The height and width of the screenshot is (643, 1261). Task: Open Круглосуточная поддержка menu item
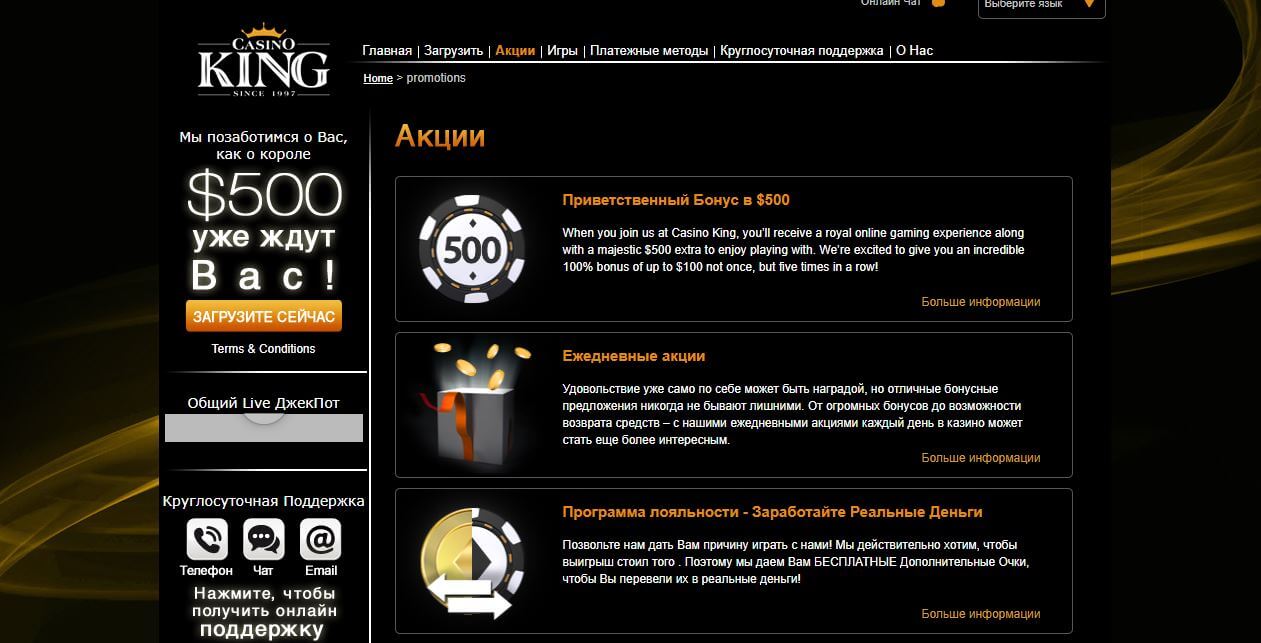pyautogui.click(x=801, y=50)
